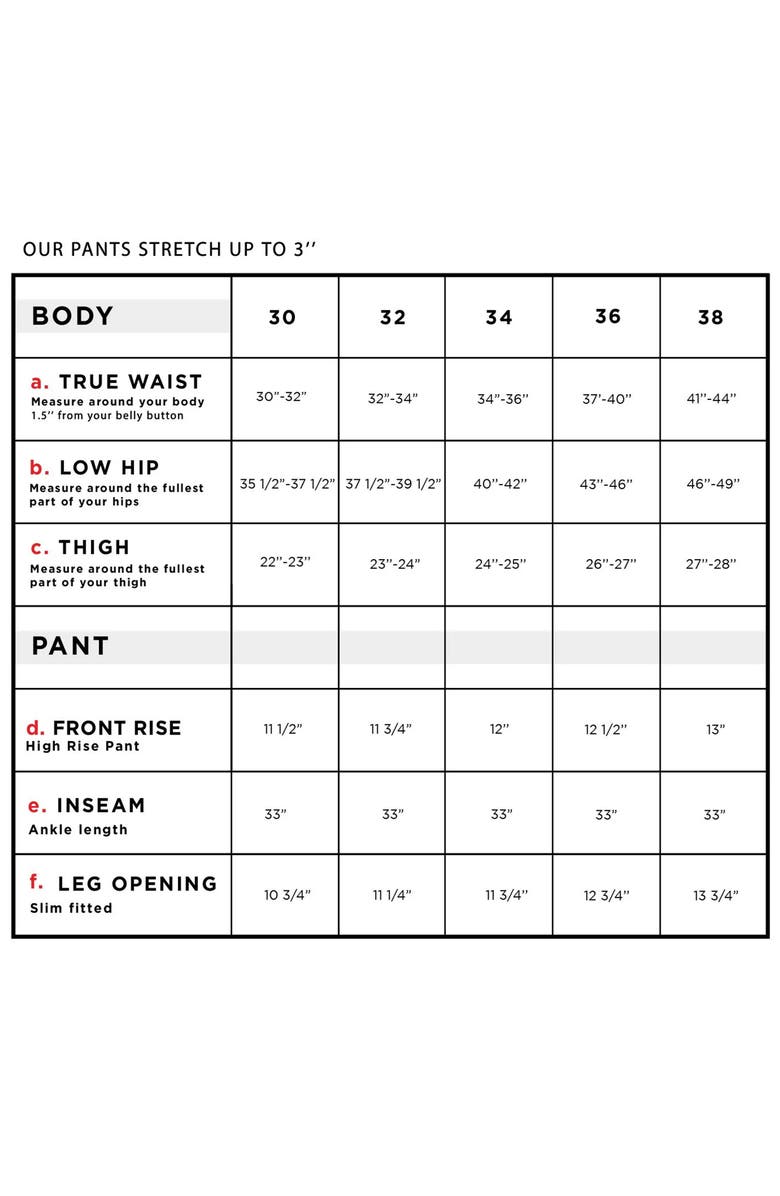Click the "High Rise Pant" subtitle text
780x1196 pixels.
point(83,746)
